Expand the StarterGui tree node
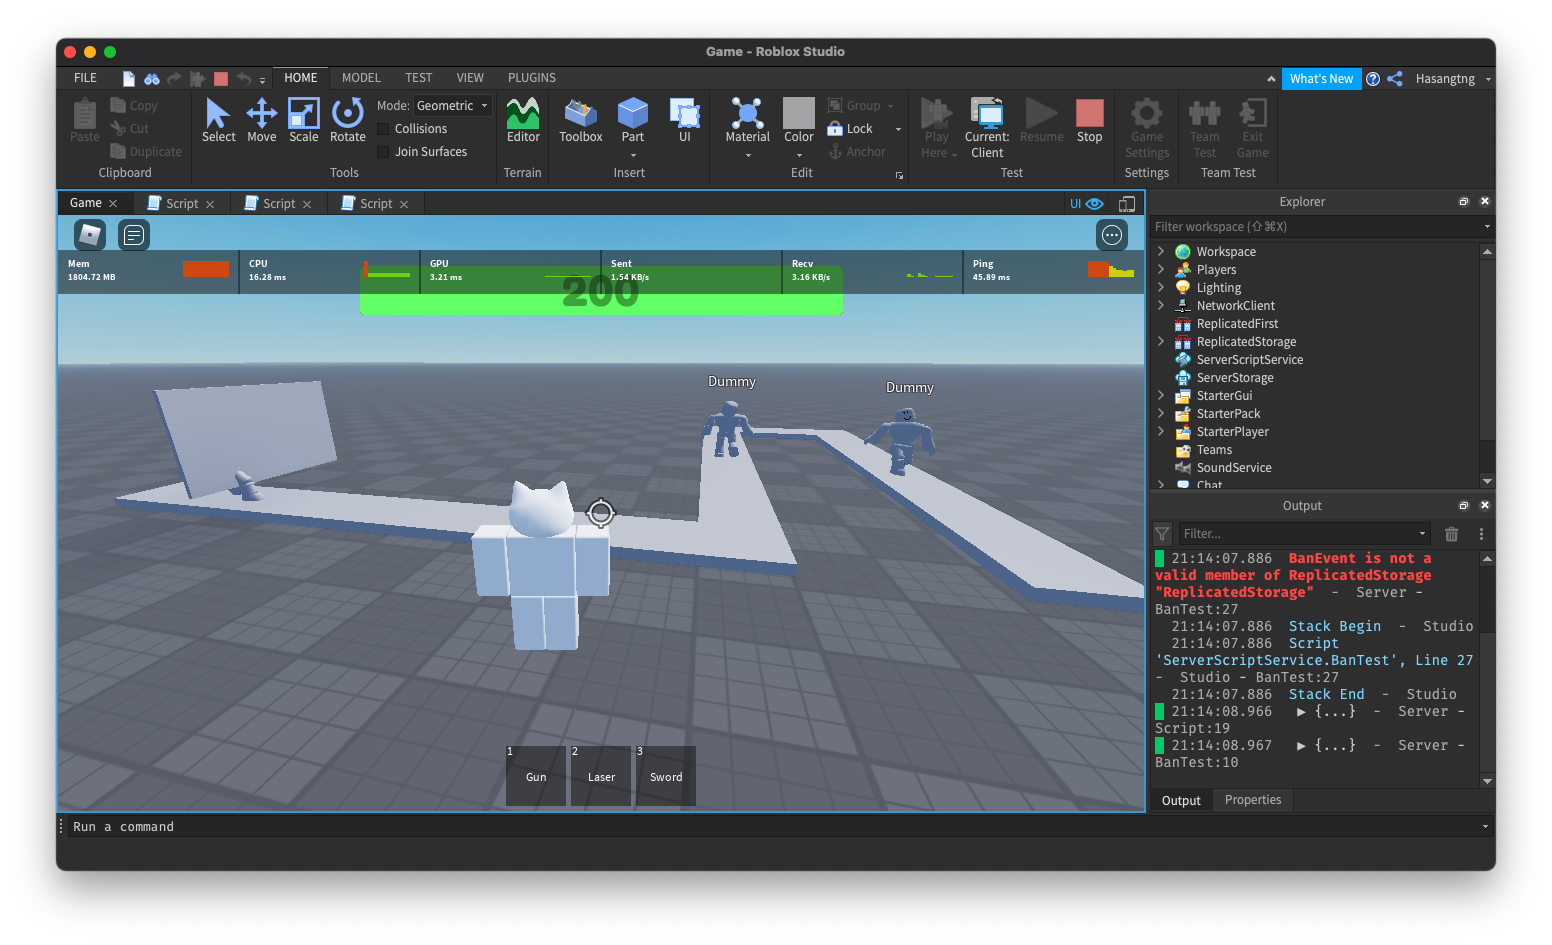The width and height of the screenshot is (1552, 945). click(1161, 396)
